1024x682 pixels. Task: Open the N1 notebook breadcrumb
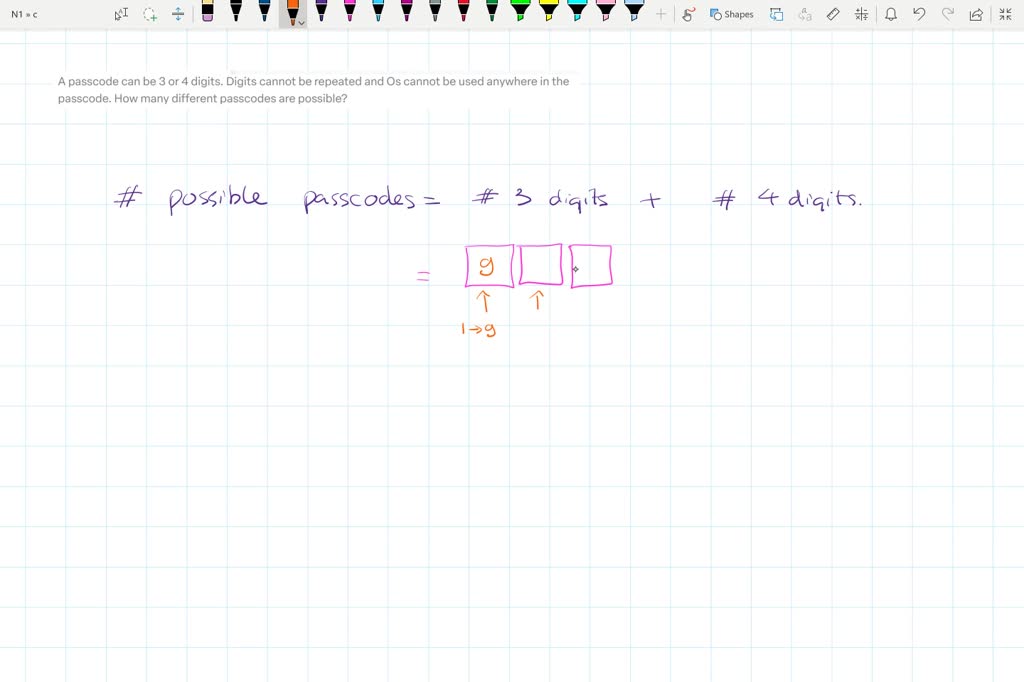tap(16, 14)
